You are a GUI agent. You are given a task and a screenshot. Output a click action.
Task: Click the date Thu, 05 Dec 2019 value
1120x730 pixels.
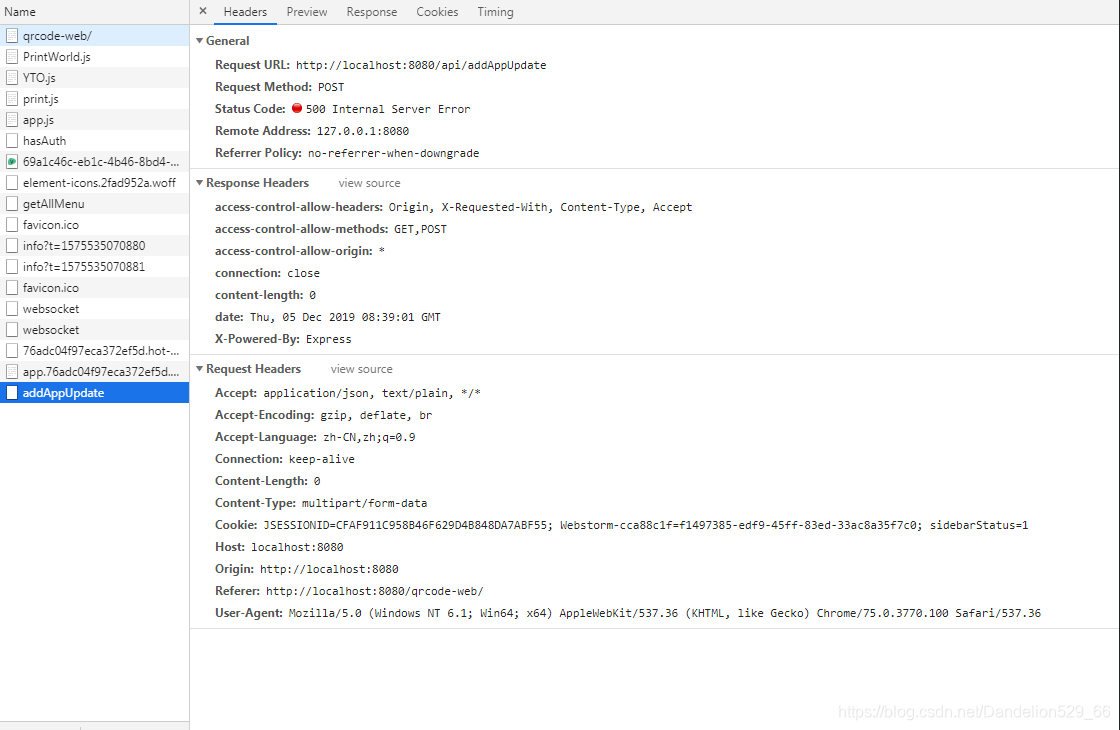click(x=345, y=317)
